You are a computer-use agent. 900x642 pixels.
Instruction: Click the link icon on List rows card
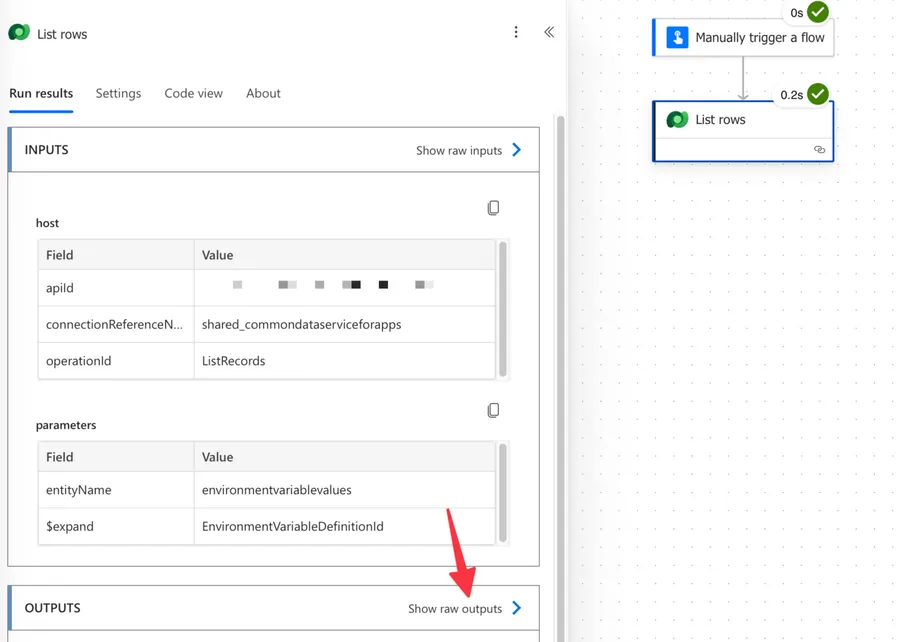[819, 149]
